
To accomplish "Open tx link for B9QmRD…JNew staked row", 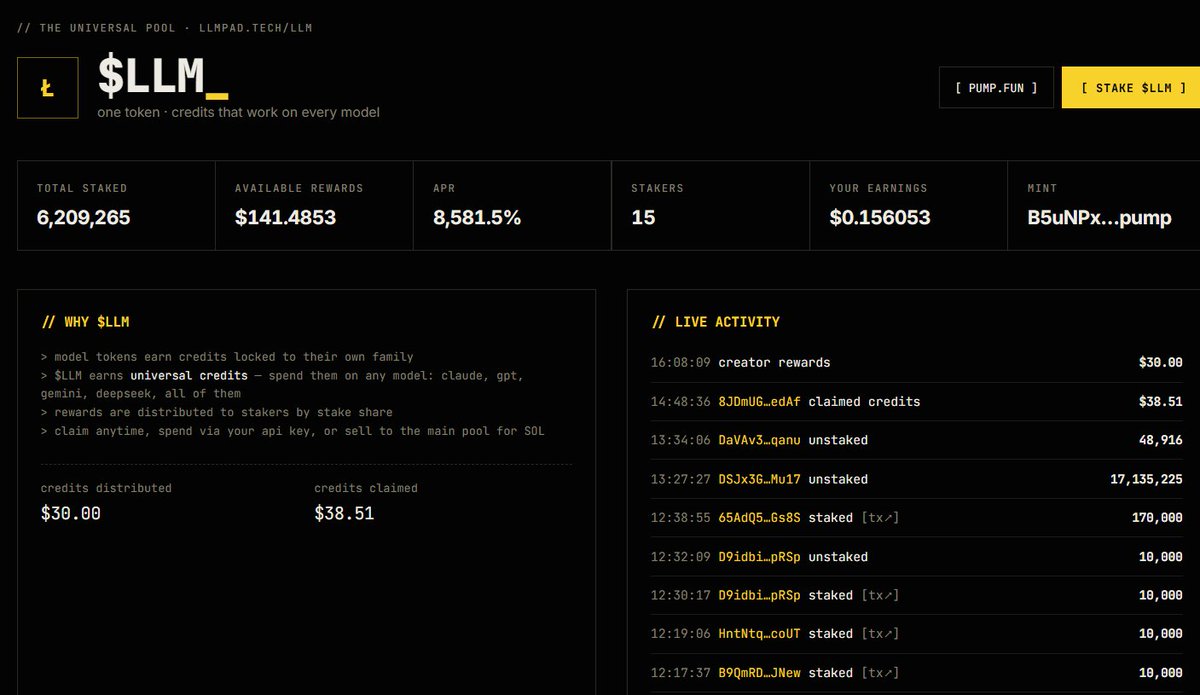I will click(880, 673).
